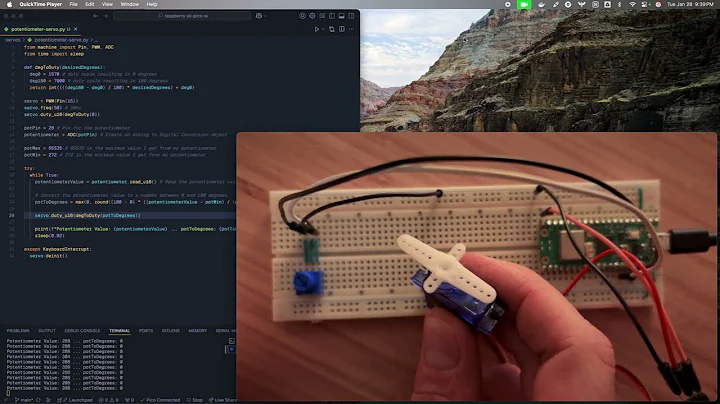Open errors and warnings count in status bar
Viewport: 720px width, 404px height.
click(108, 400)
